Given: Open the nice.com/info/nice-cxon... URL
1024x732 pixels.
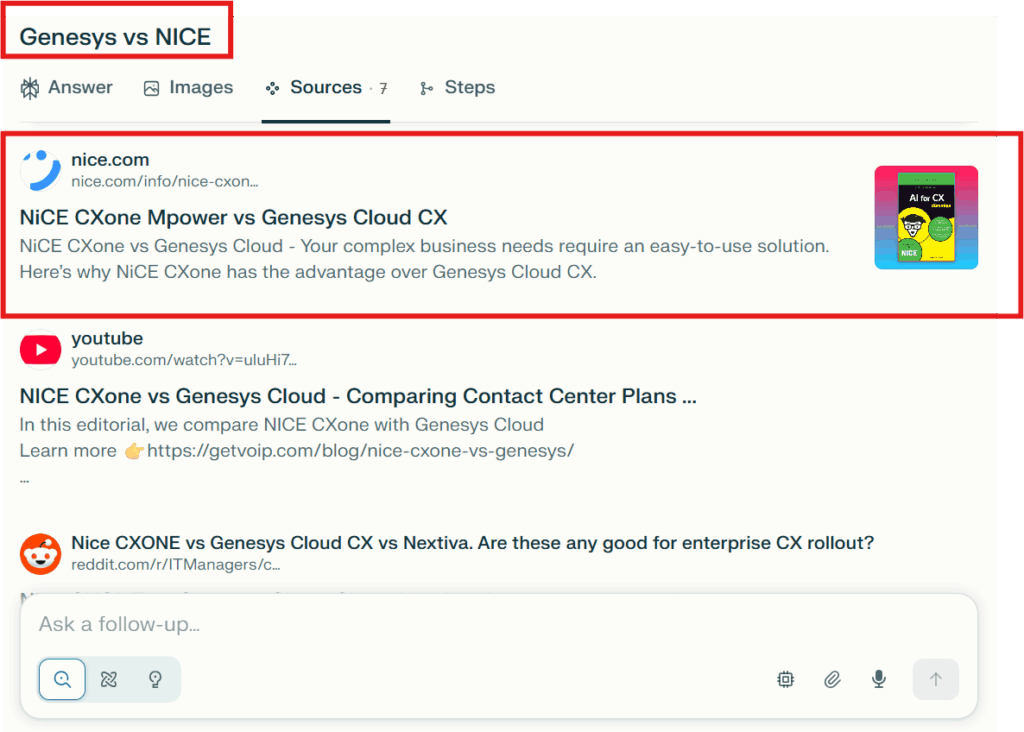Looking at the screenshot, I should click(165, 182).
